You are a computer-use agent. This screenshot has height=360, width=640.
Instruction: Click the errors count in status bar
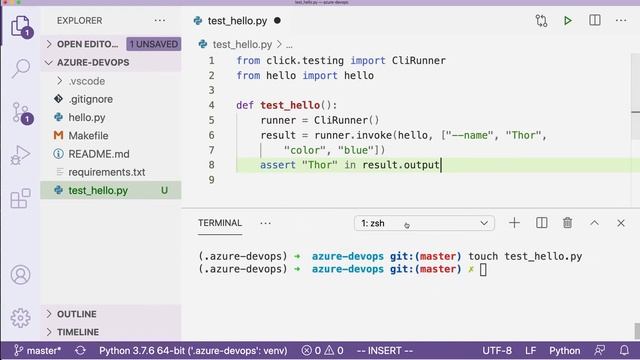311,351
